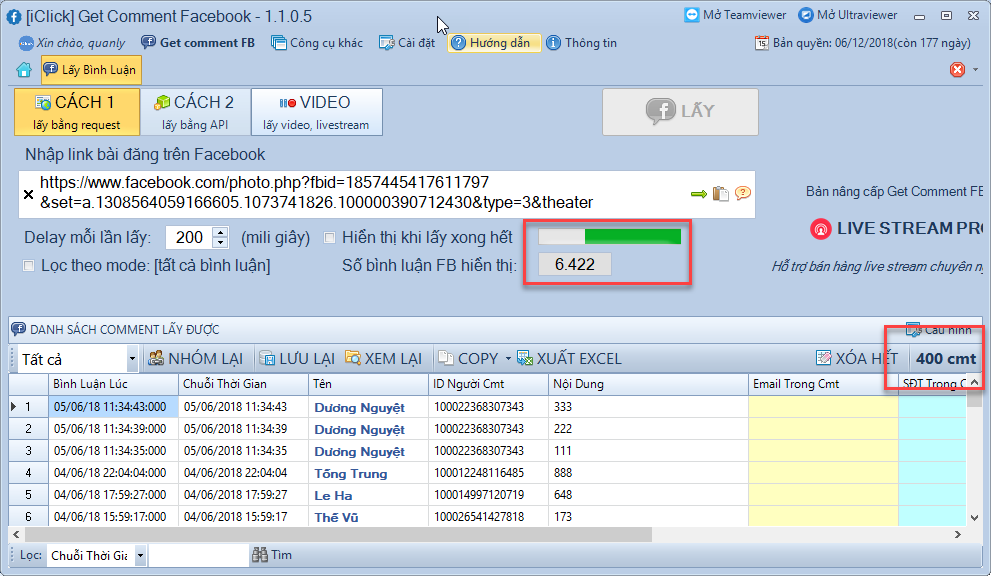Click the green progress bar

point(610,237)
